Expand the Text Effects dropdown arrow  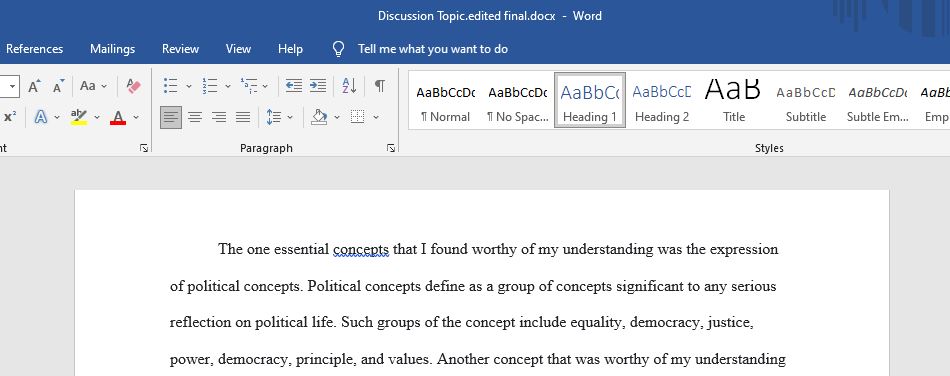(56, 117)
